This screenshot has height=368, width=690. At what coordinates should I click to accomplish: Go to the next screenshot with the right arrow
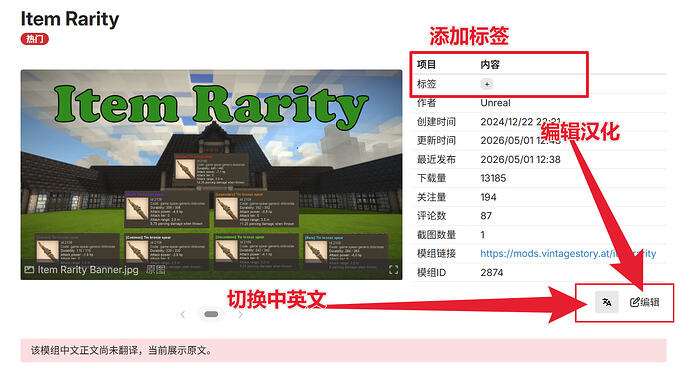click(x=240, y=314)
